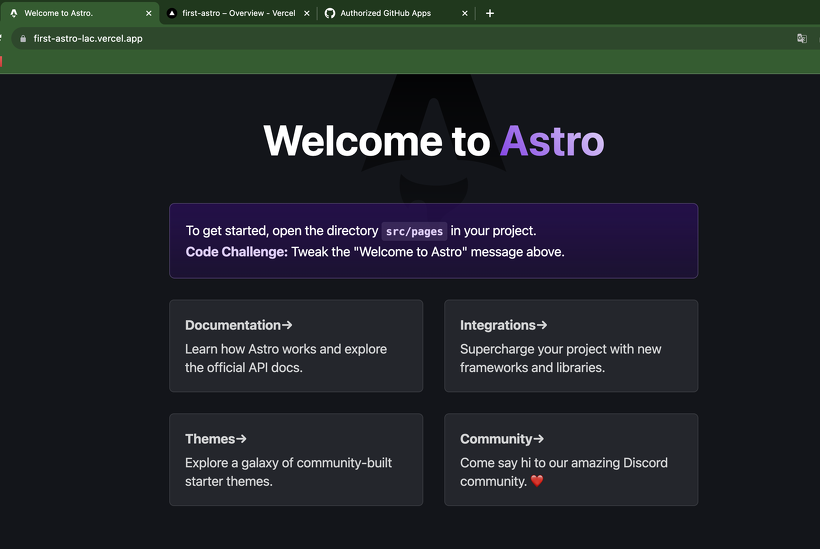The width and height of the screenshot is (820, 549).
Task: Click text 'Come say hi to our amazing Discord'
Action: pos(564,463)
